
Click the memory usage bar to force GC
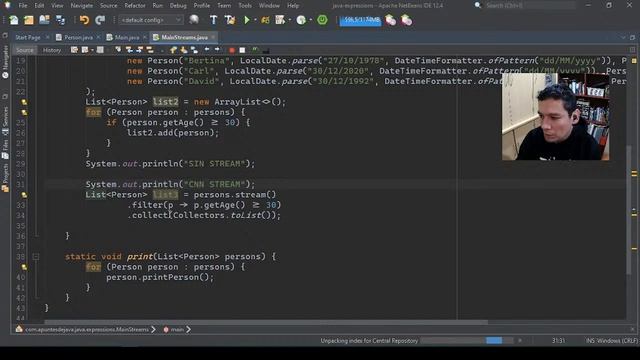360,20
